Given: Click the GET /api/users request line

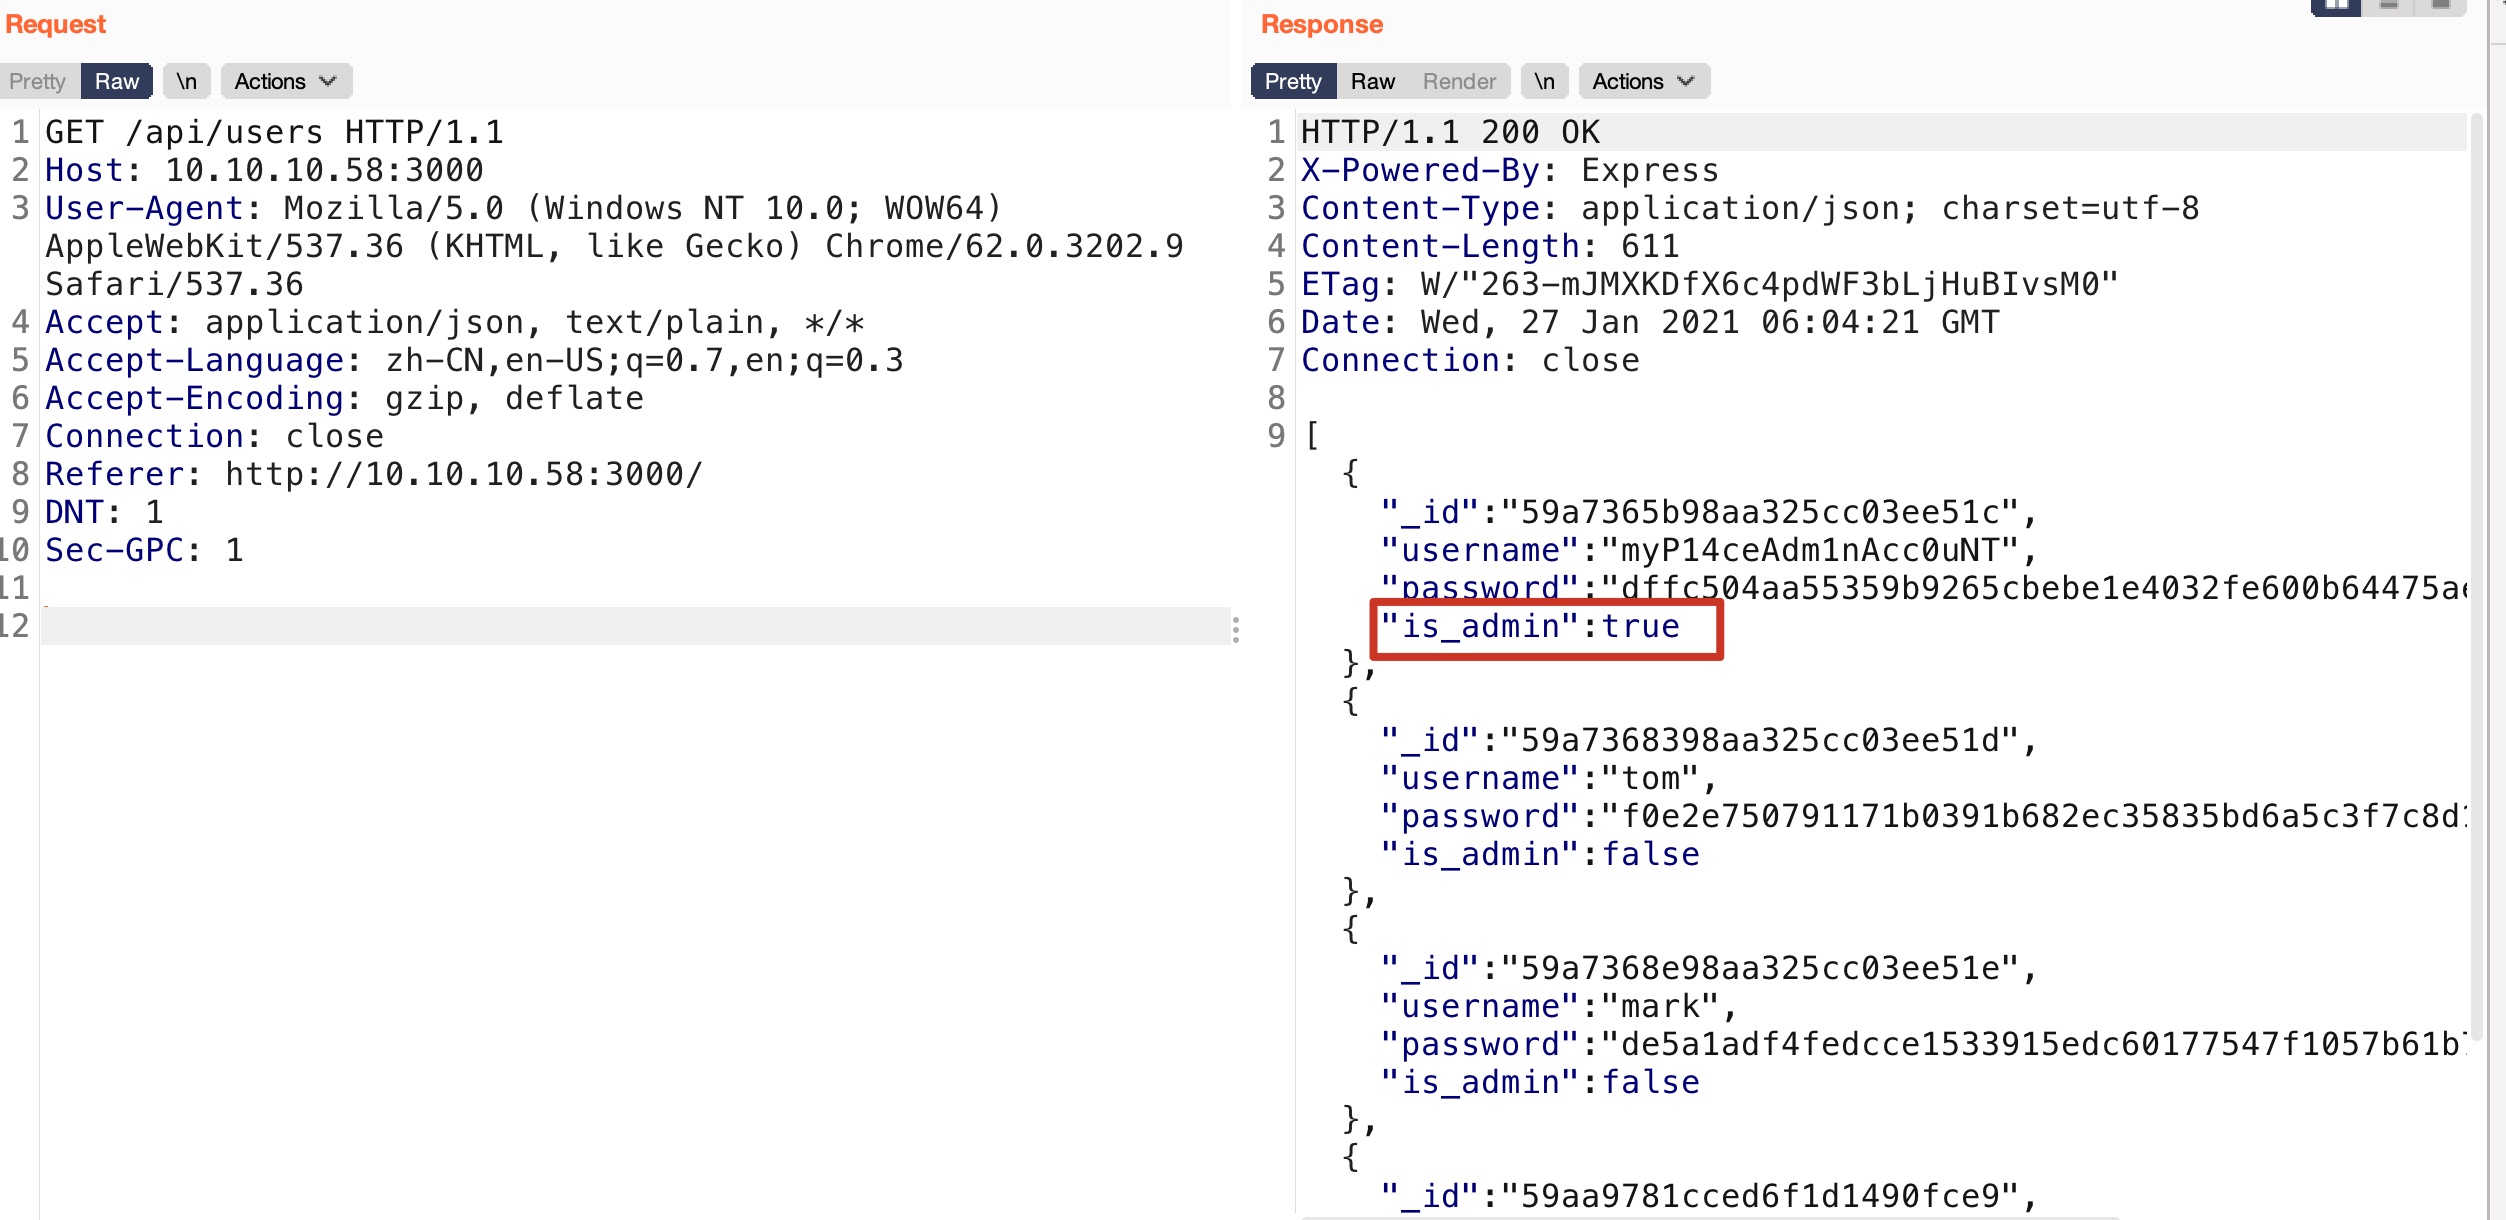Looking at the screenshot, I should tap(274, 132).
